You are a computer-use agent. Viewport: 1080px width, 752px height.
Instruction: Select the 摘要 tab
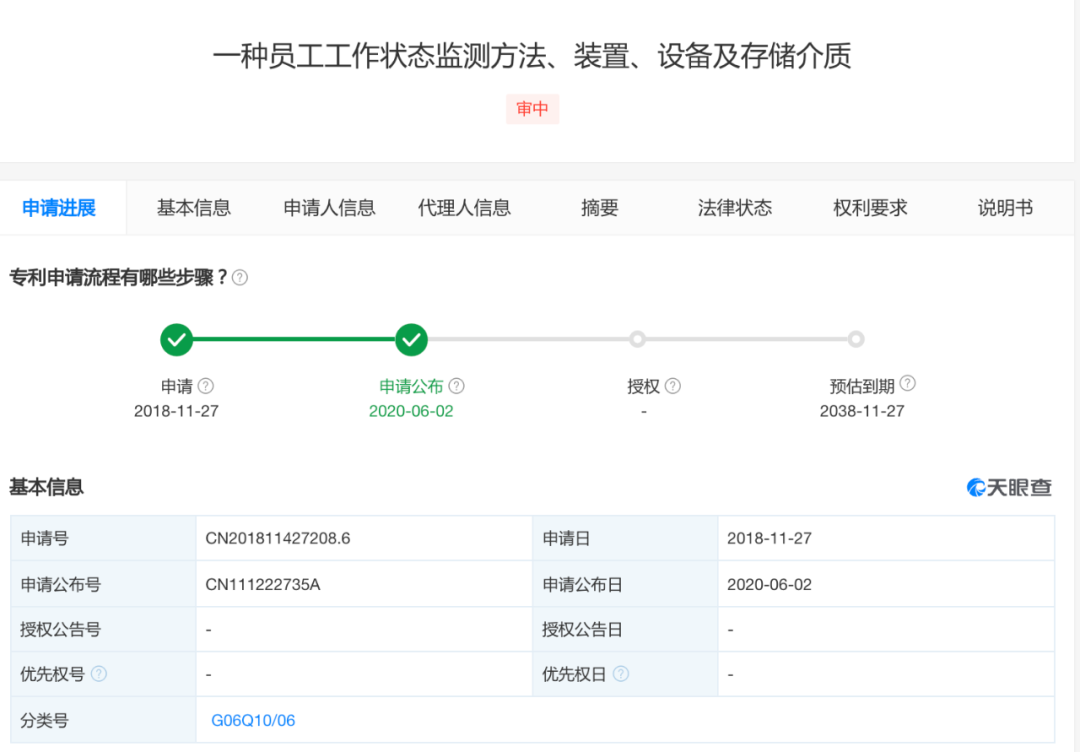point(599,208)
